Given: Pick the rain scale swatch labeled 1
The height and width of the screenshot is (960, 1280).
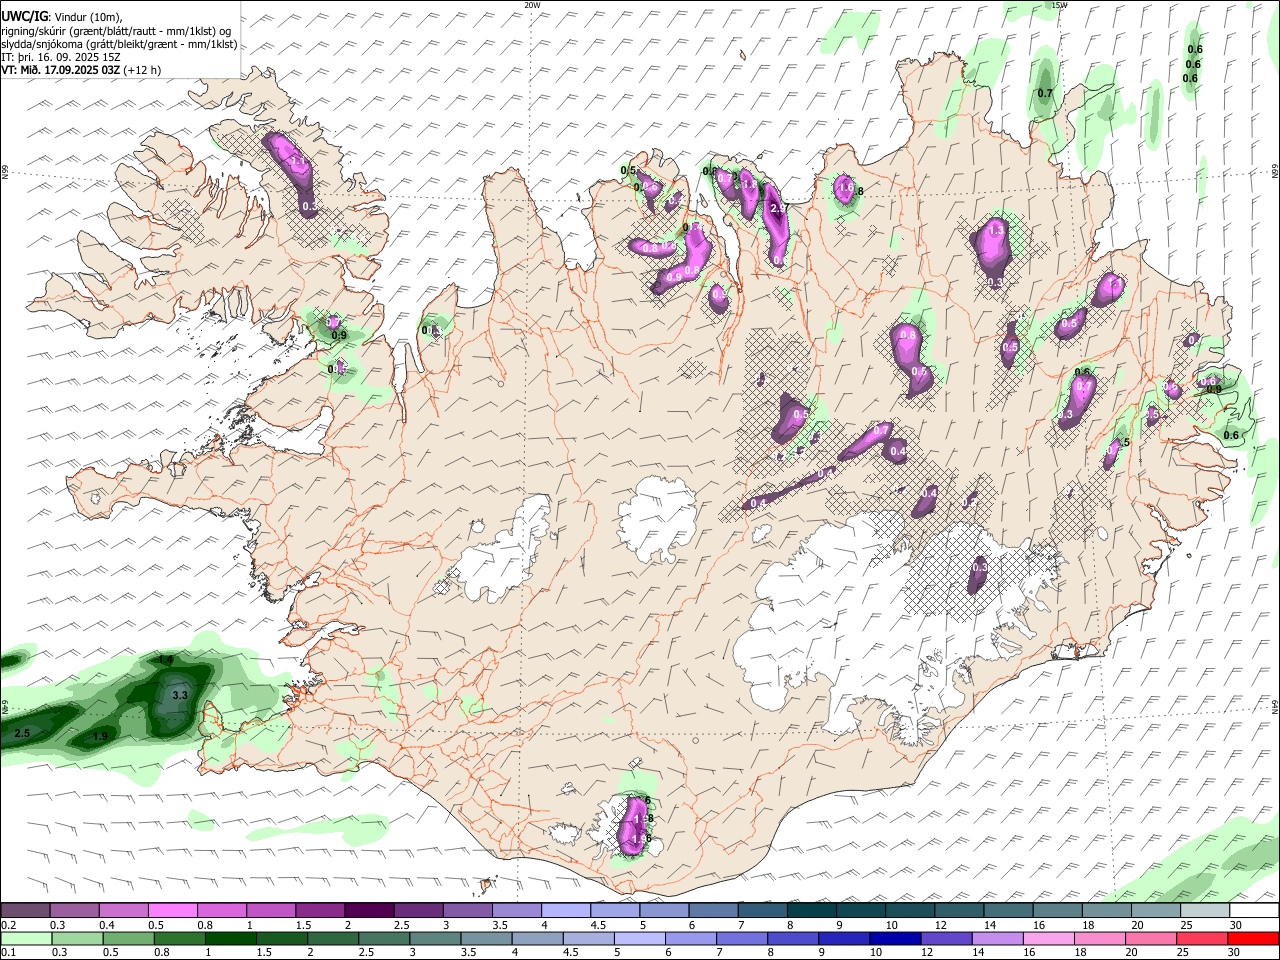Looking at the screenshot, I should pos(230,938).
